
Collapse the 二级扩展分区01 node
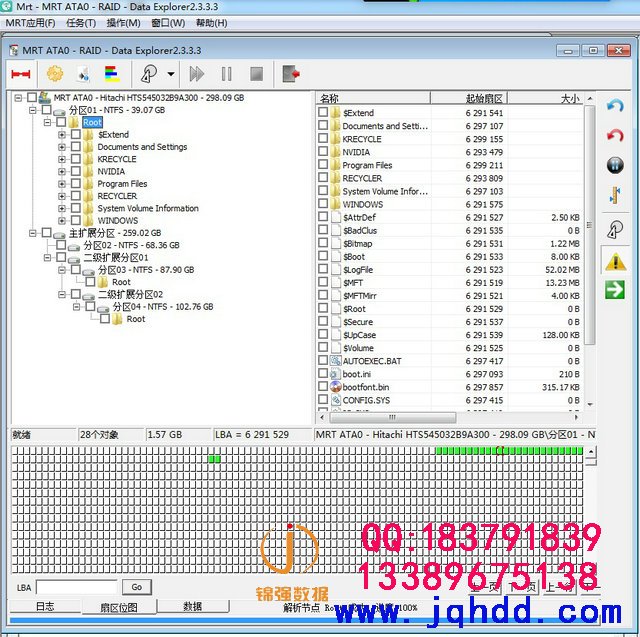click(47, 257)
